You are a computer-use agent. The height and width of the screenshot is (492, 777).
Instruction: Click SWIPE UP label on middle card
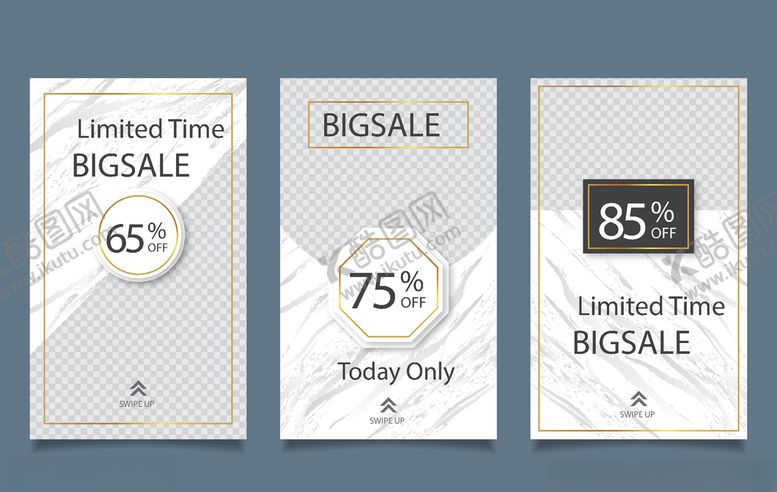387,420
